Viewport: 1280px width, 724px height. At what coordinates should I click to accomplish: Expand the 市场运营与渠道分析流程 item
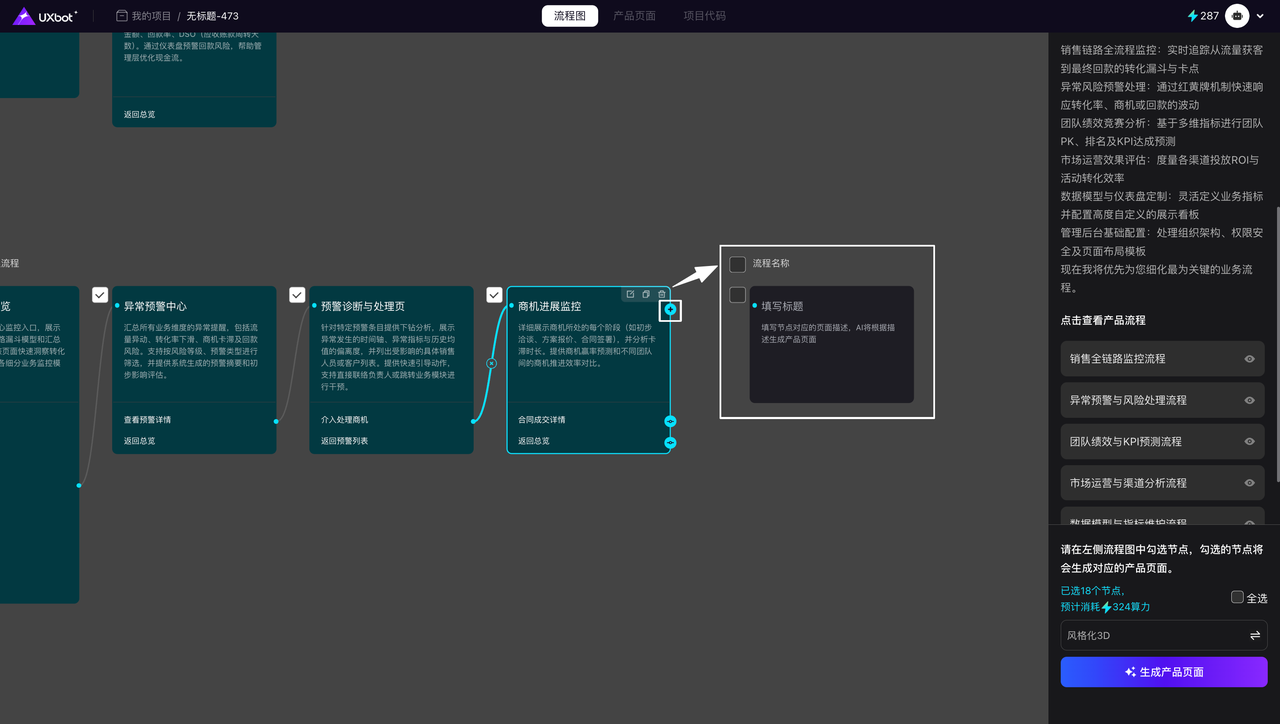click(x=1150, y=483)
